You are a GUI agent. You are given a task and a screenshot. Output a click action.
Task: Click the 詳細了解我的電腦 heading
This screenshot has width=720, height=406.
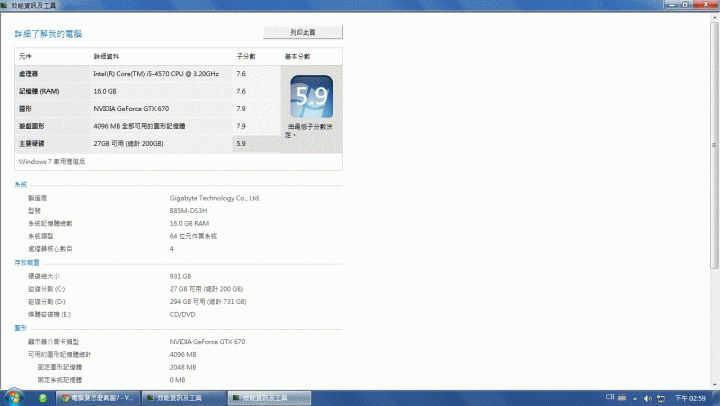[48, 34]
